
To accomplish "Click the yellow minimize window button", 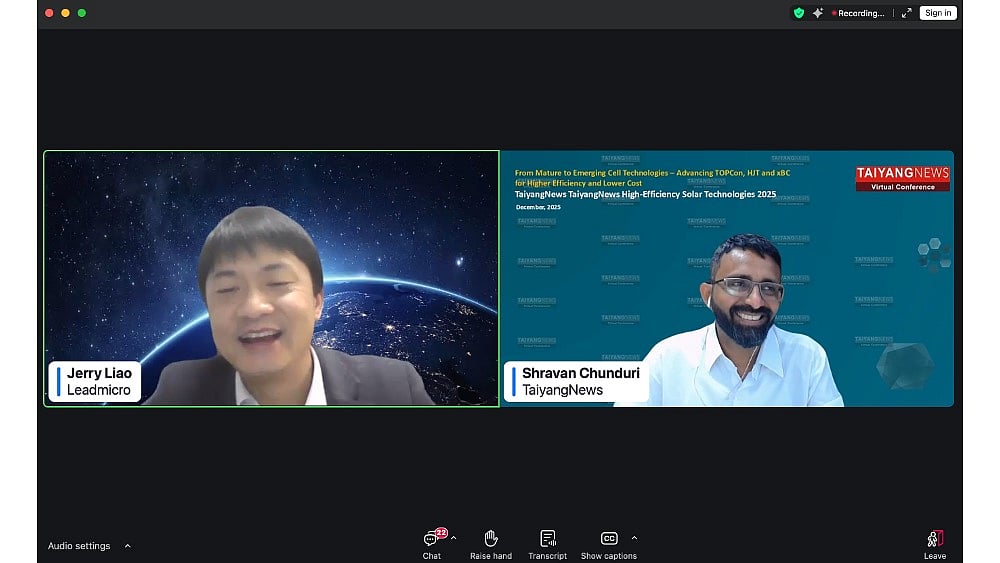I will click(x=65, y=13).
